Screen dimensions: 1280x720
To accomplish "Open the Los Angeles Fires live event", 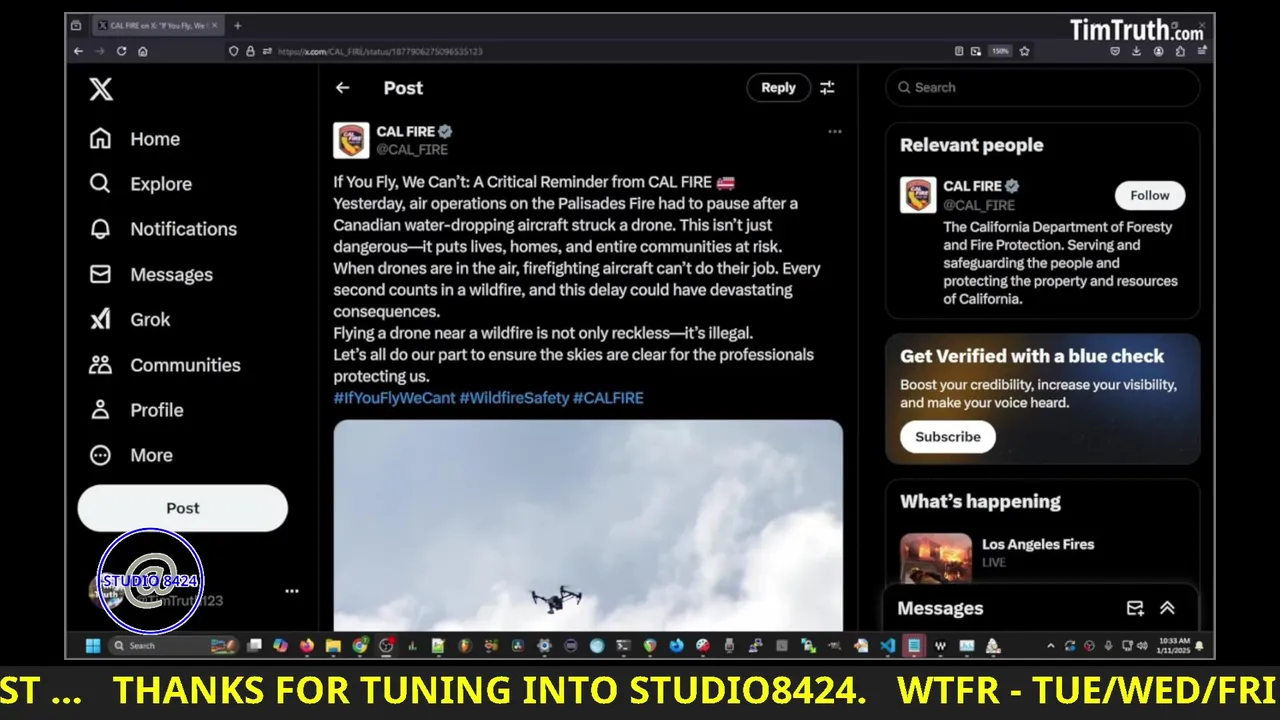I will (x=1038, y=544).
